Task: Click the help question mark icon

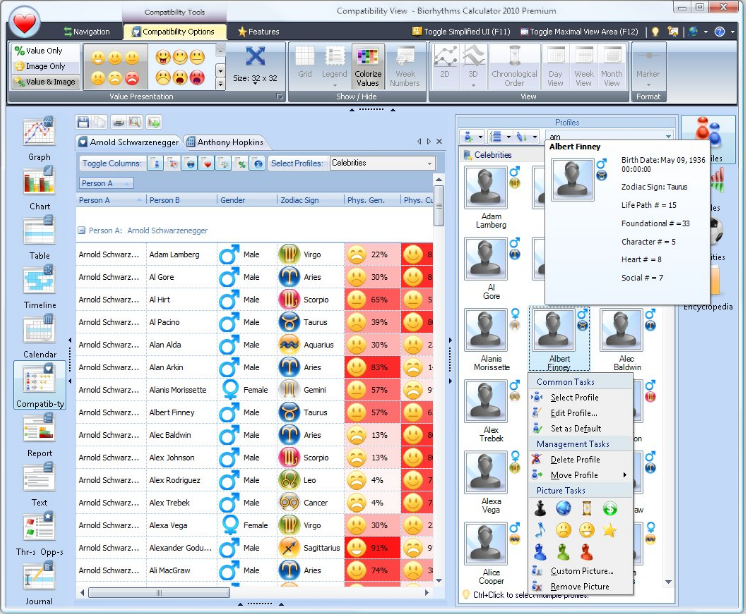Action: coord(719,31)
